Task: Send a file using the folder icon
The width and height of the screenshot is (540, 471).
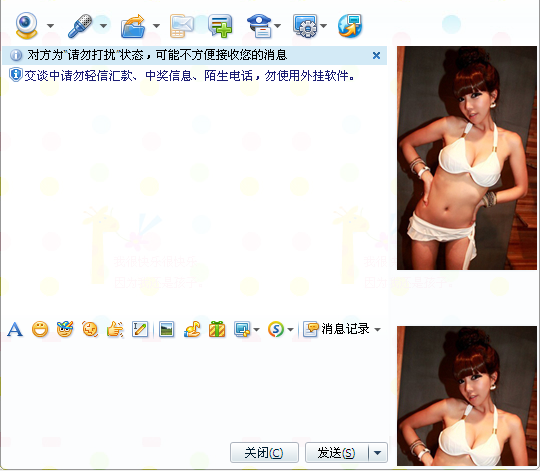Action: (133, 26)
